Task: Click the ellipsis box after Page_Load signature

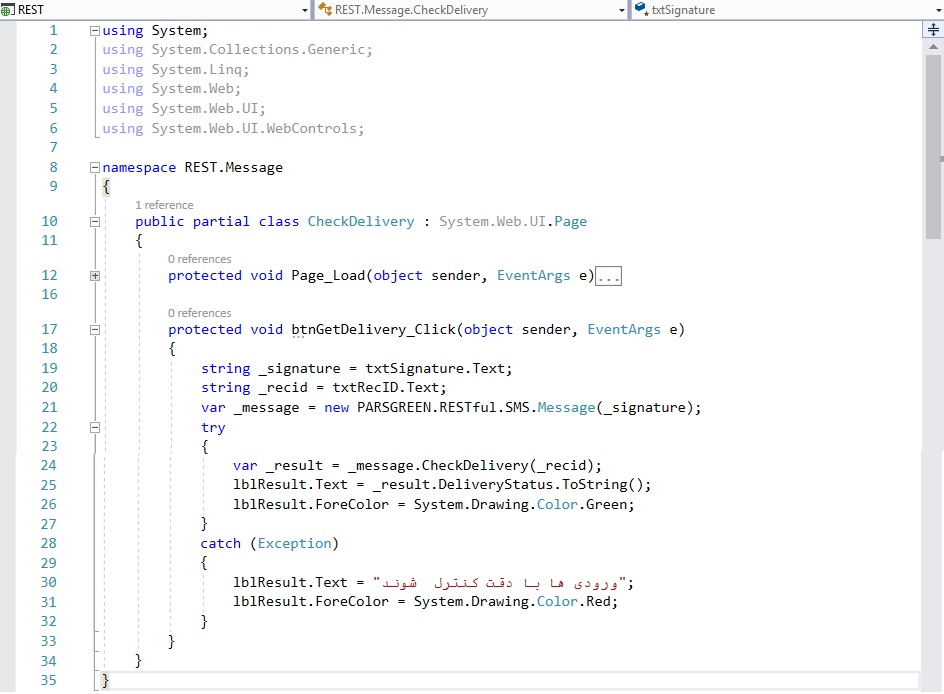Action: [x=609, y=277]
